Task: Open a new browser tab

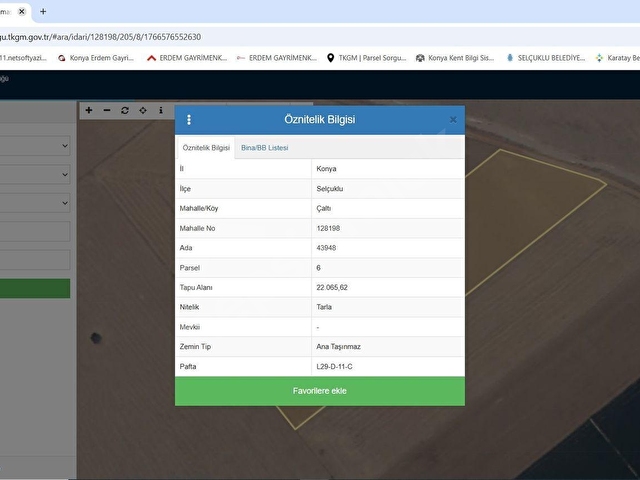Action: 43,11
